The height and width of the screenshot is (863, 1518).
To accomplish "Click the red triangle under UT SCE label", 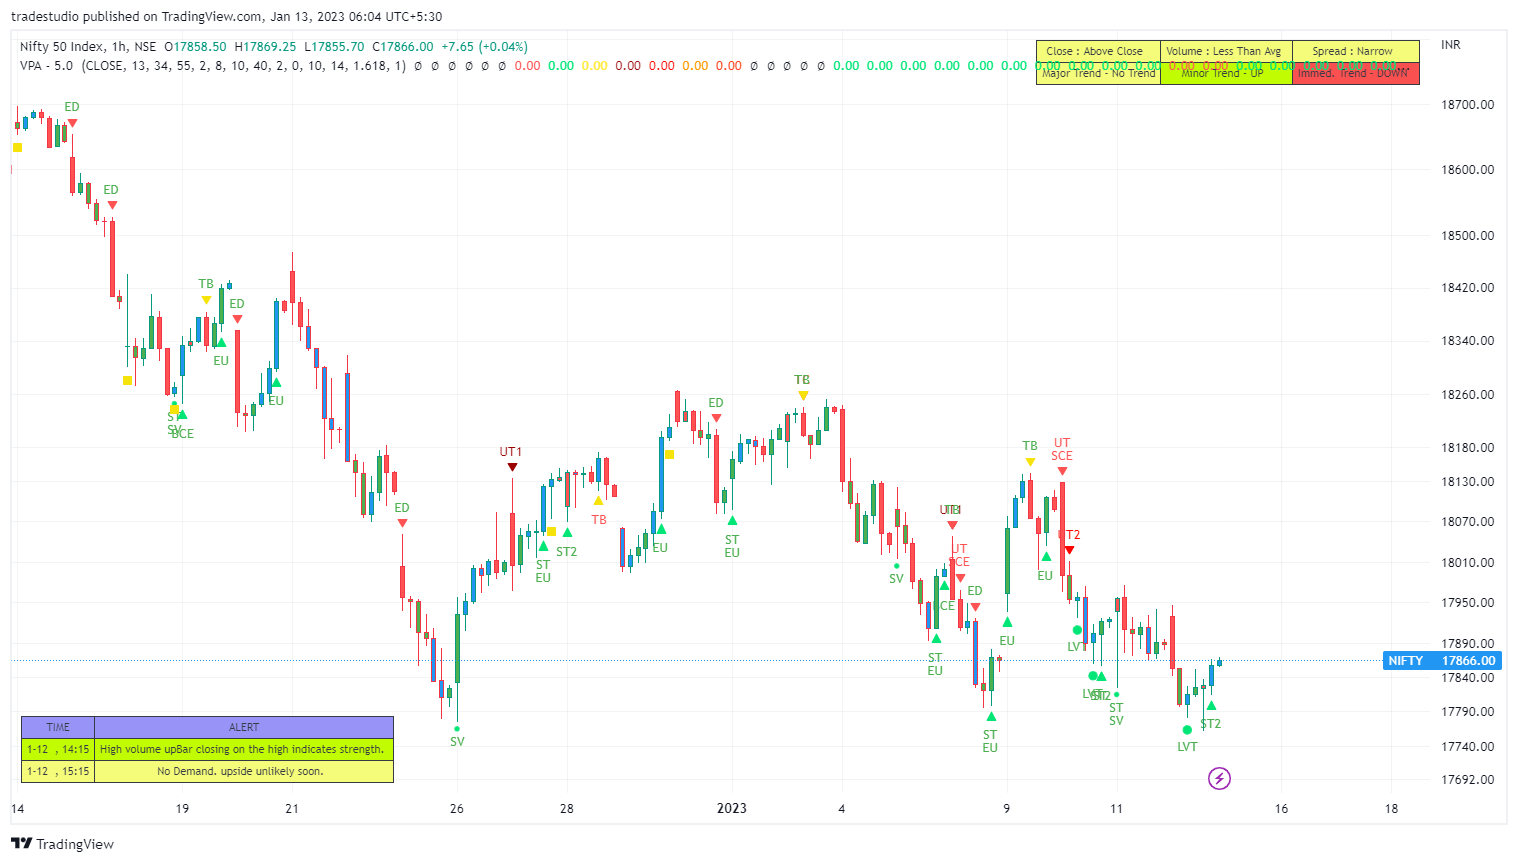I will point(1062,471).
